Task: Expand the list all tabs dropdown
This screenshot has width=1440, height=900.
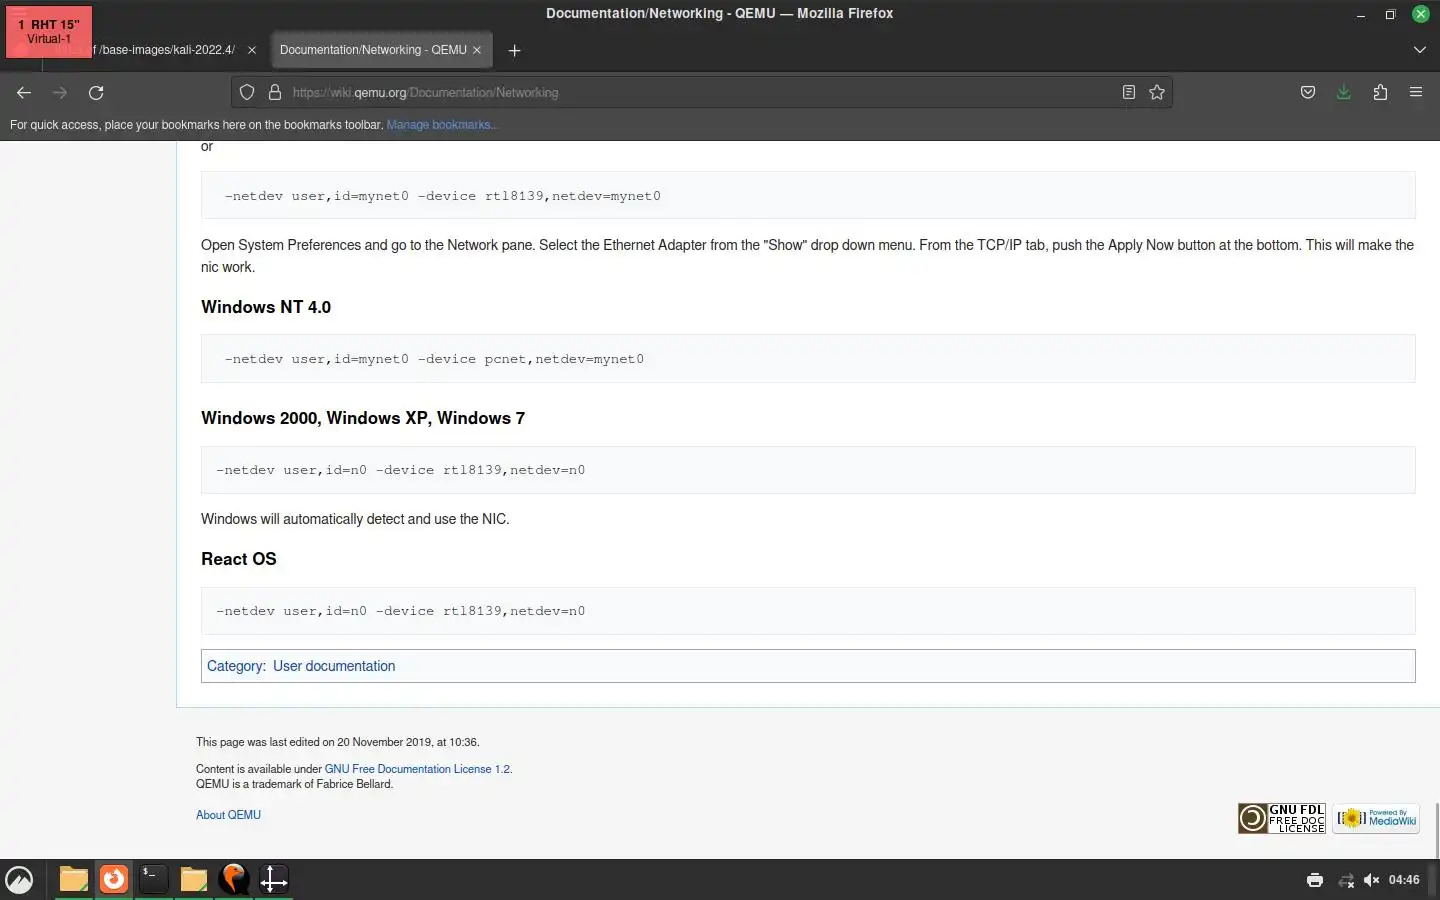Action: coord(1419,50)
